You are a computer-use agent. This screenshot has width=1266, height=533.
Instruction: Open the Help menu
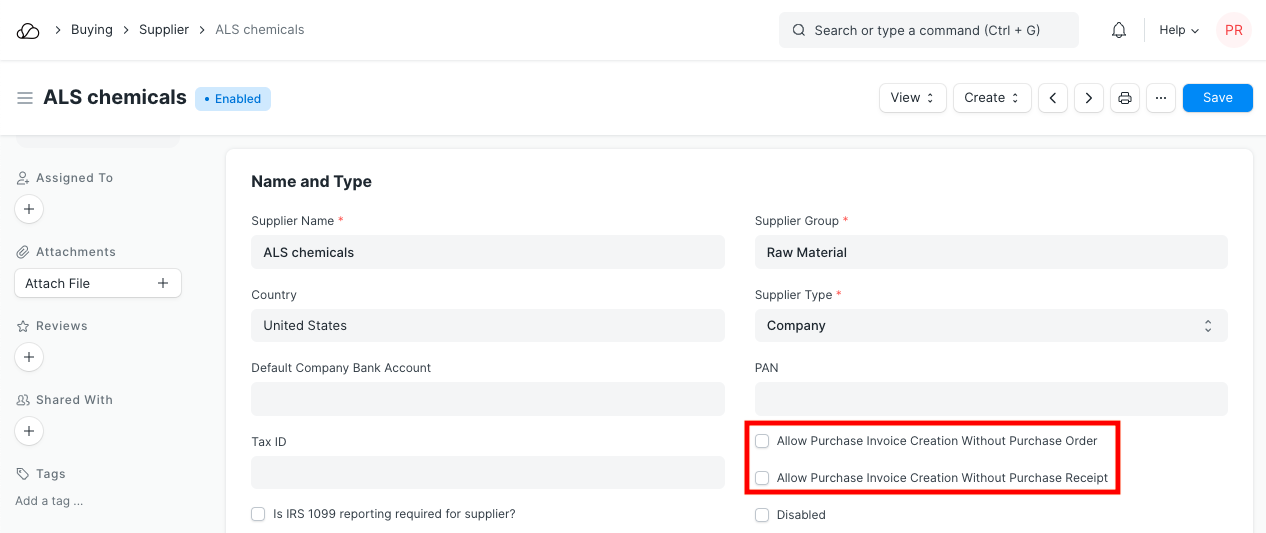1178,30
